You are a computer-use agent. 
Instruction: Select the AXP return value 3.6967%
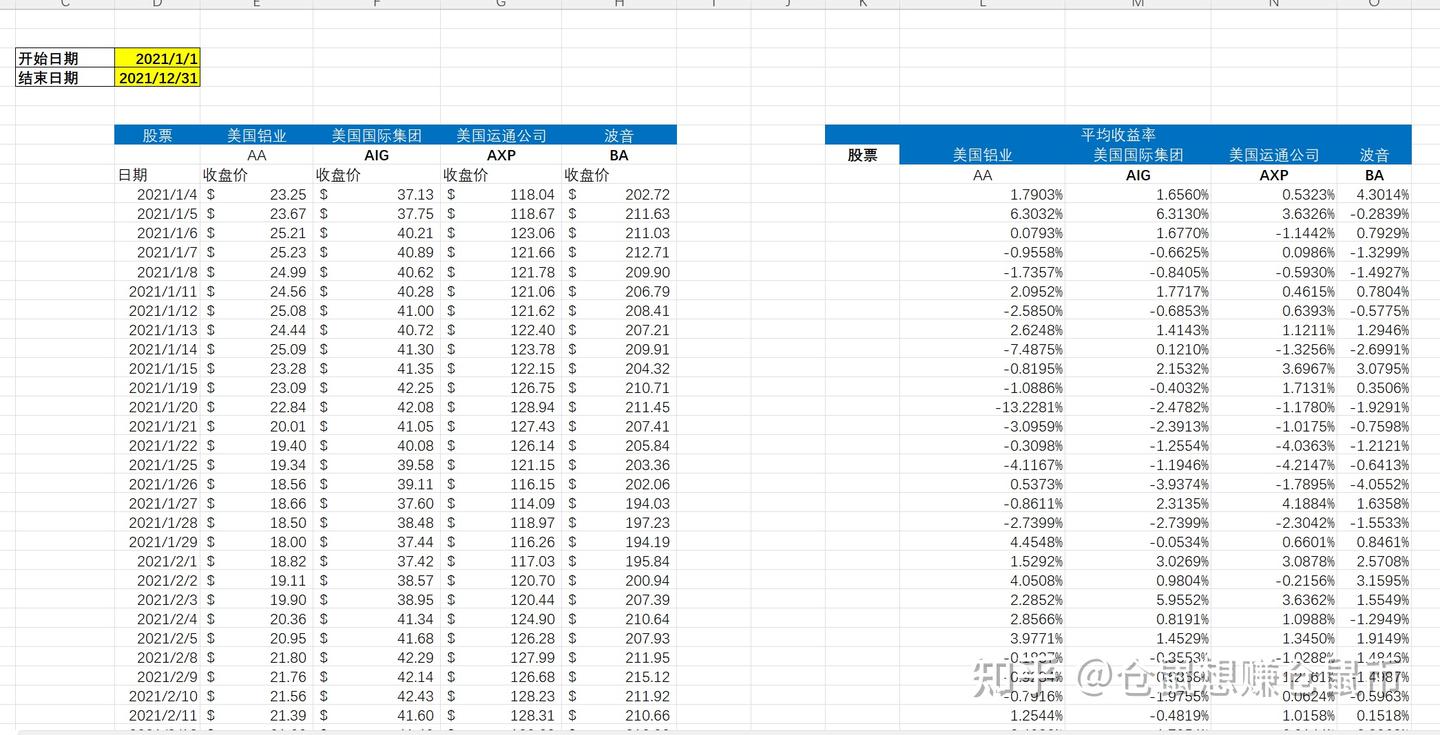[x=1274, y=368]
